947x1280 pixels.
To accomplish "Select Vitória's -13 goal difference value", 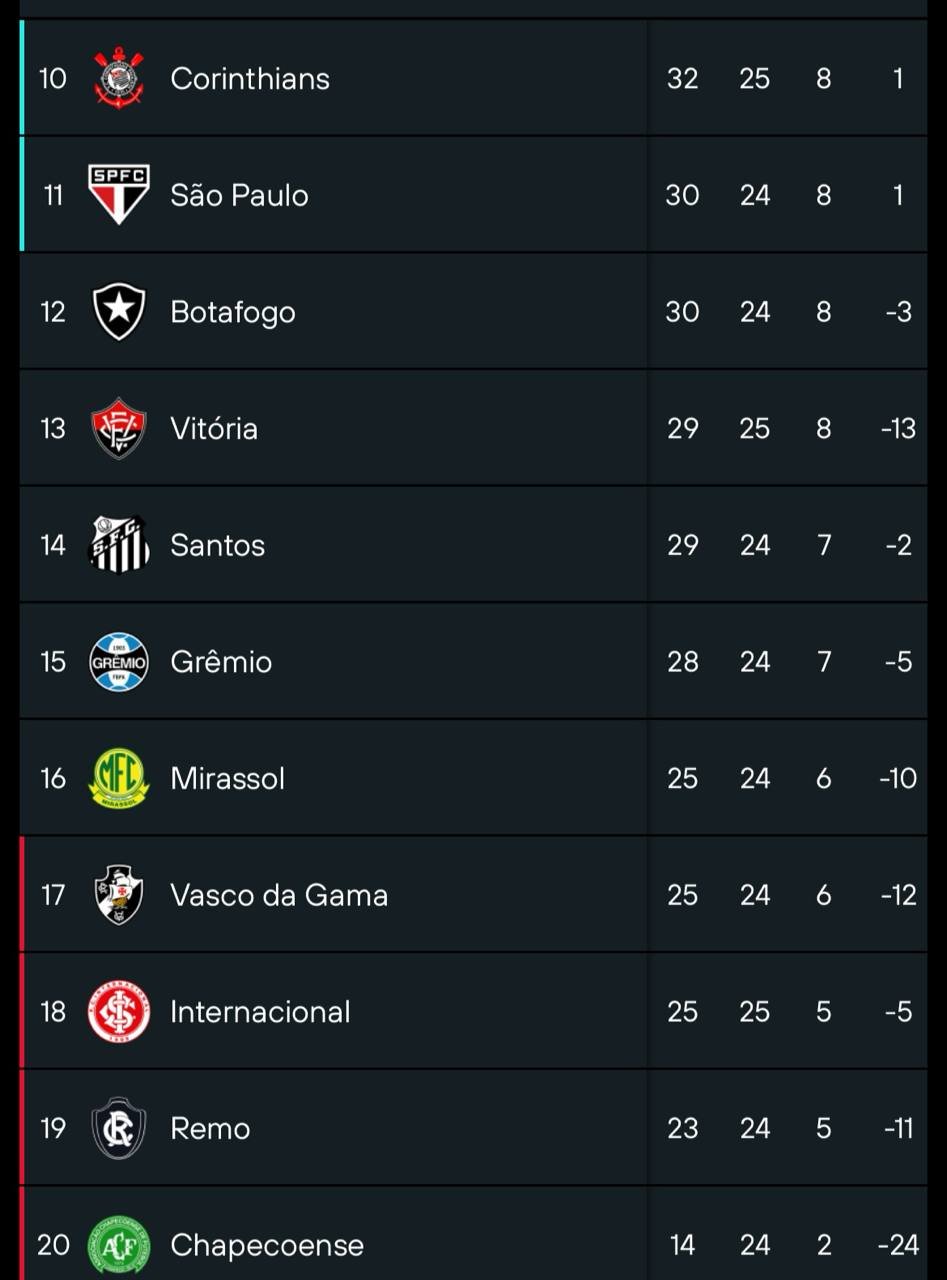I will (x=898, y=428).
